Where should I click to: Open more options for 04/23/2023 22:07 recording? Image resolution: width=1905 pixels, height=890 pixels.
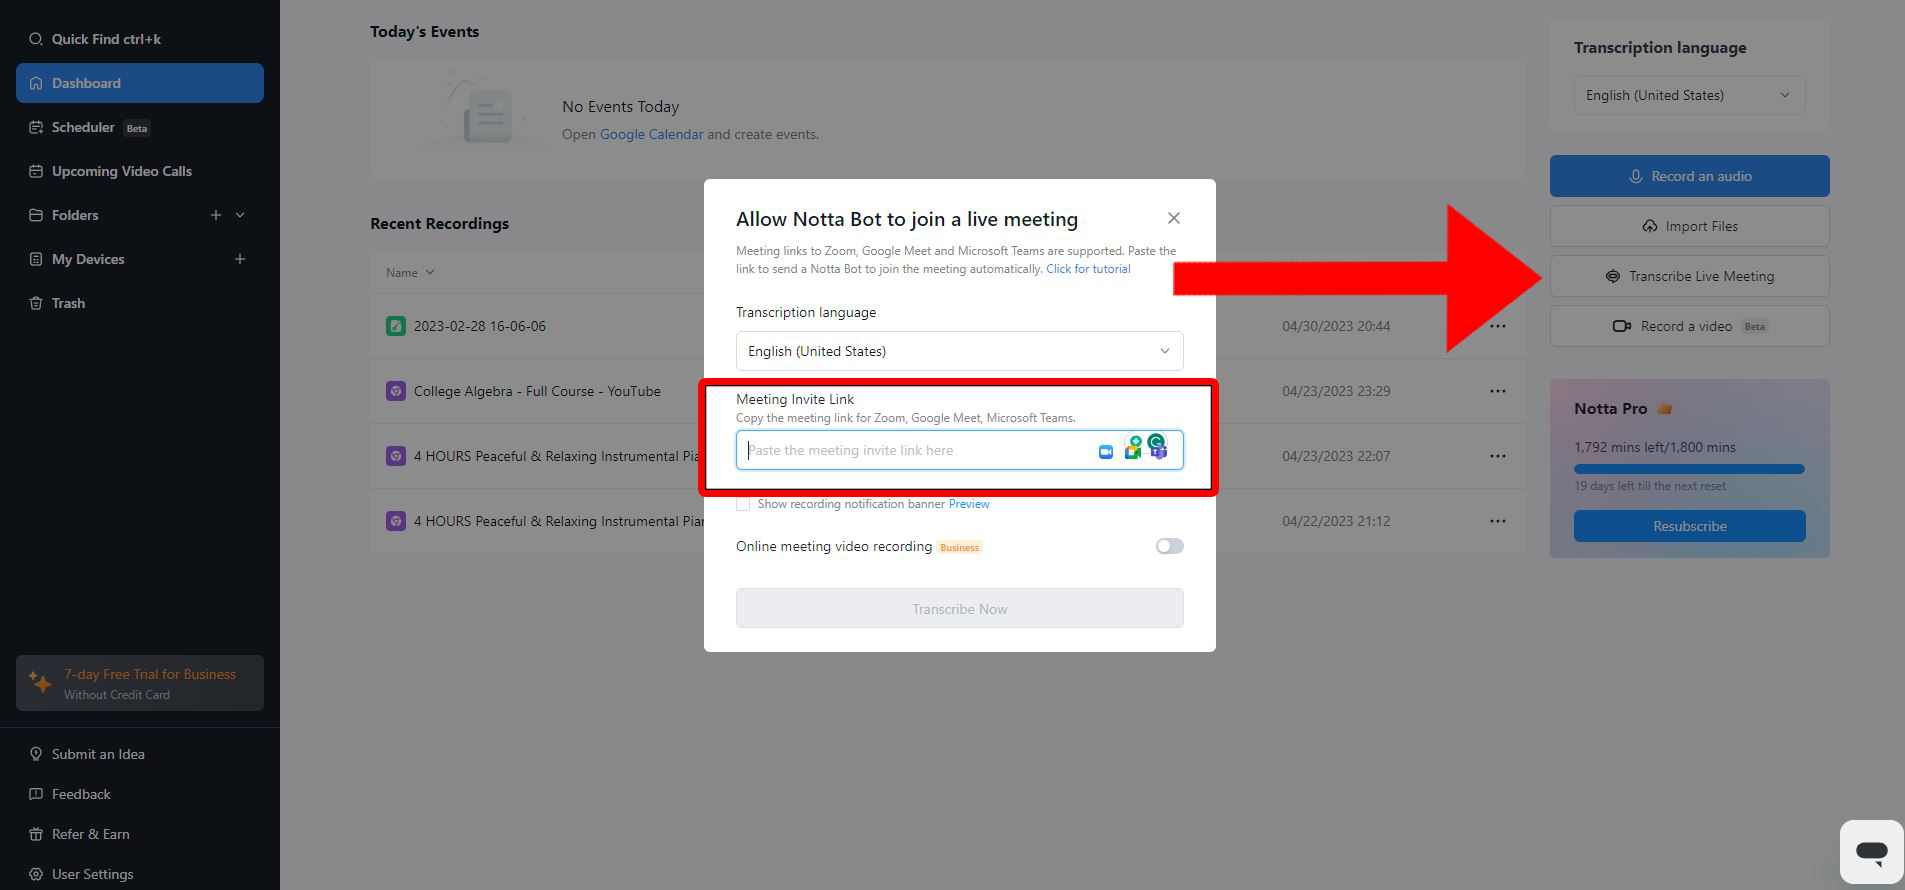click(x=1497, y=456)
